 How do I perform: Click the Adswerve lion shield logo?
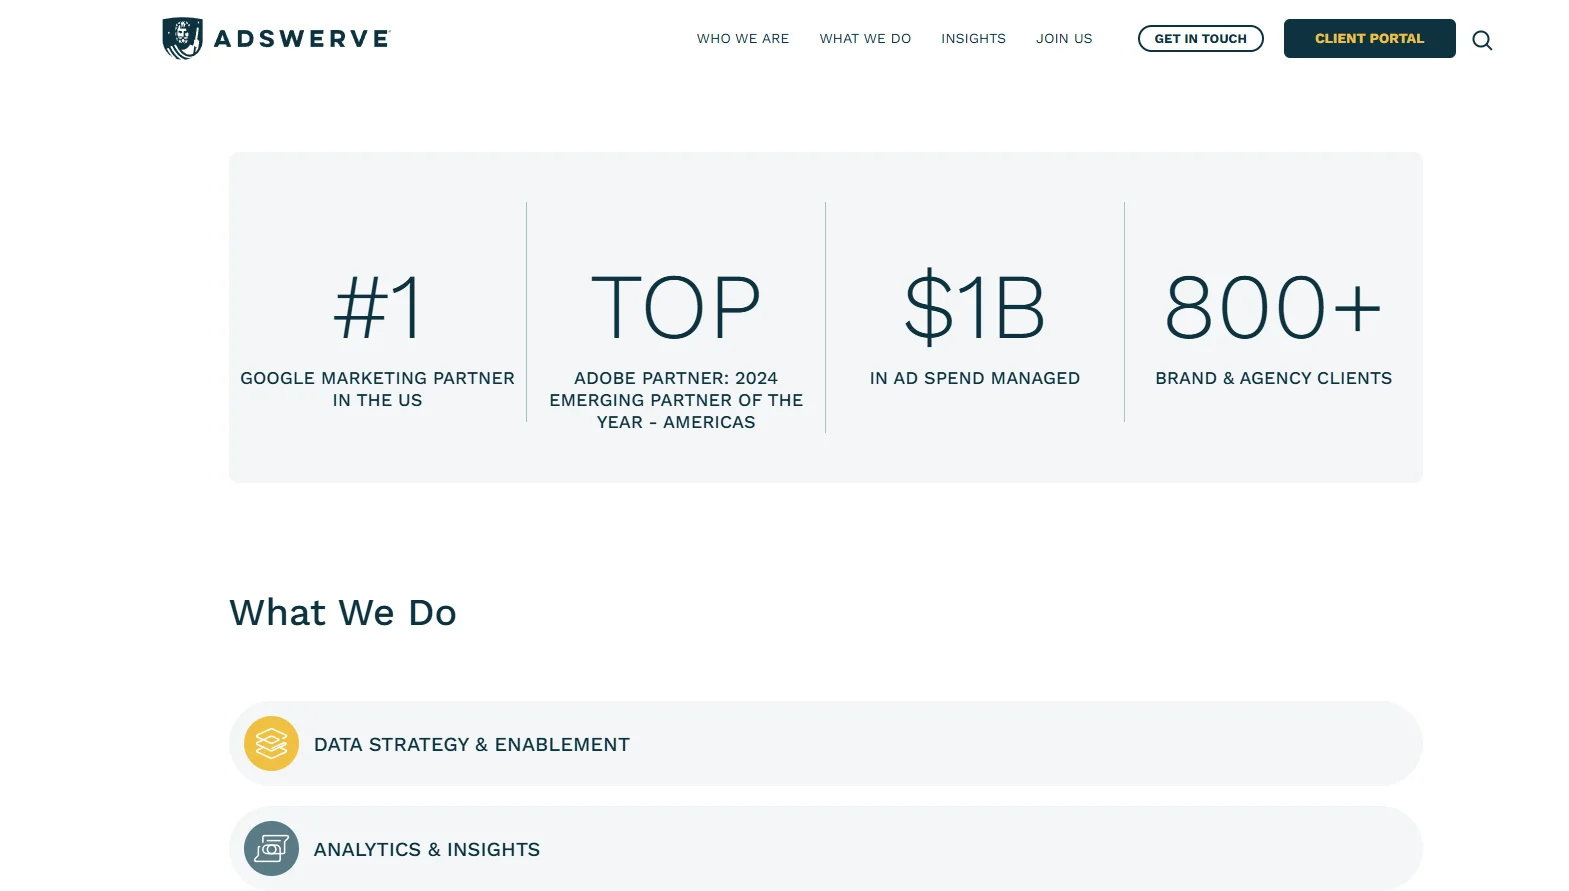[182, 38]
